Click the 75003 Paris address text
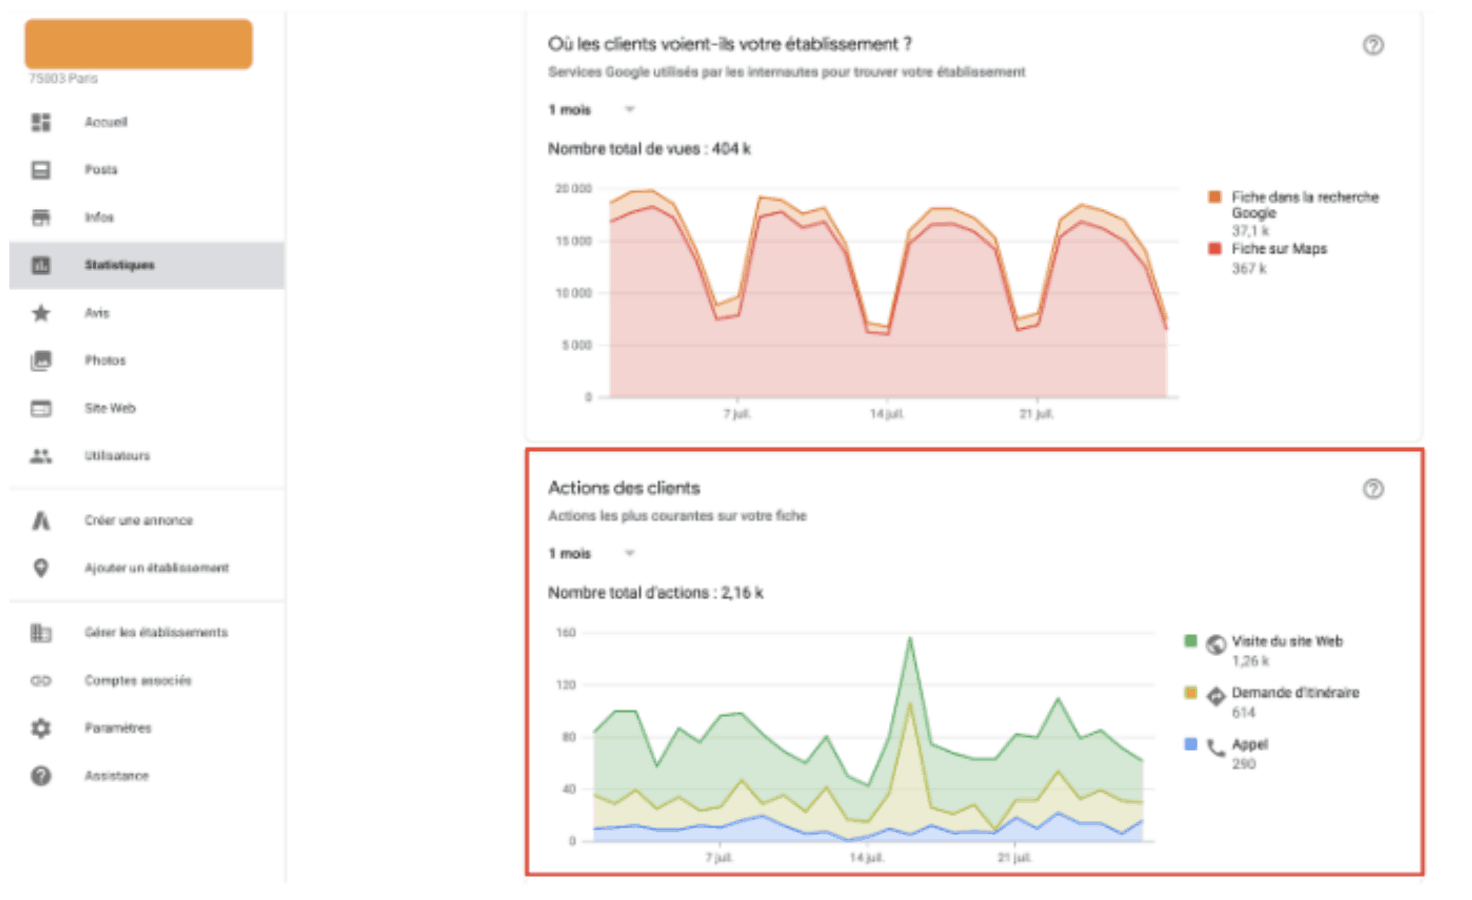1472x900 pixels. click(63, 78)
